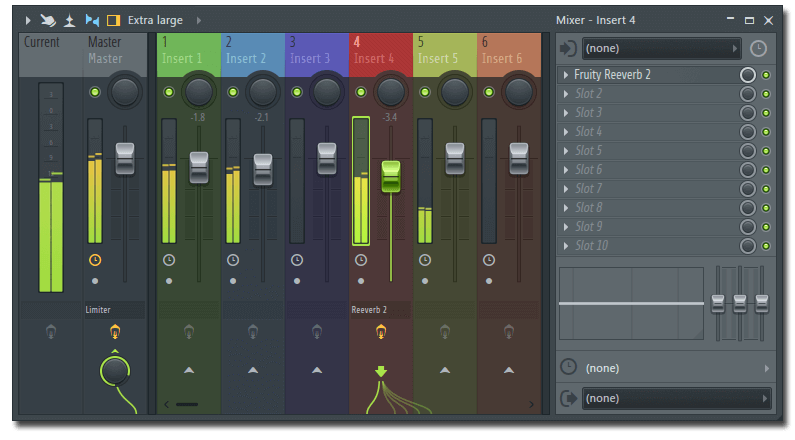Viewport: 795px width, 440px height.
Task: Open the mixer options menu arrow
Action: [x=27, y=20]
